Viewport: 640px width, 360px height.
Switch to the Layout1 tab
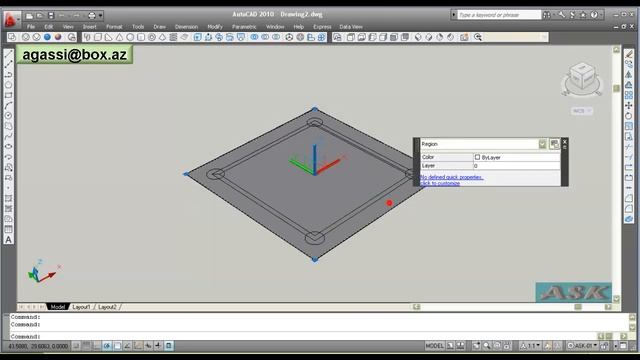81,307
